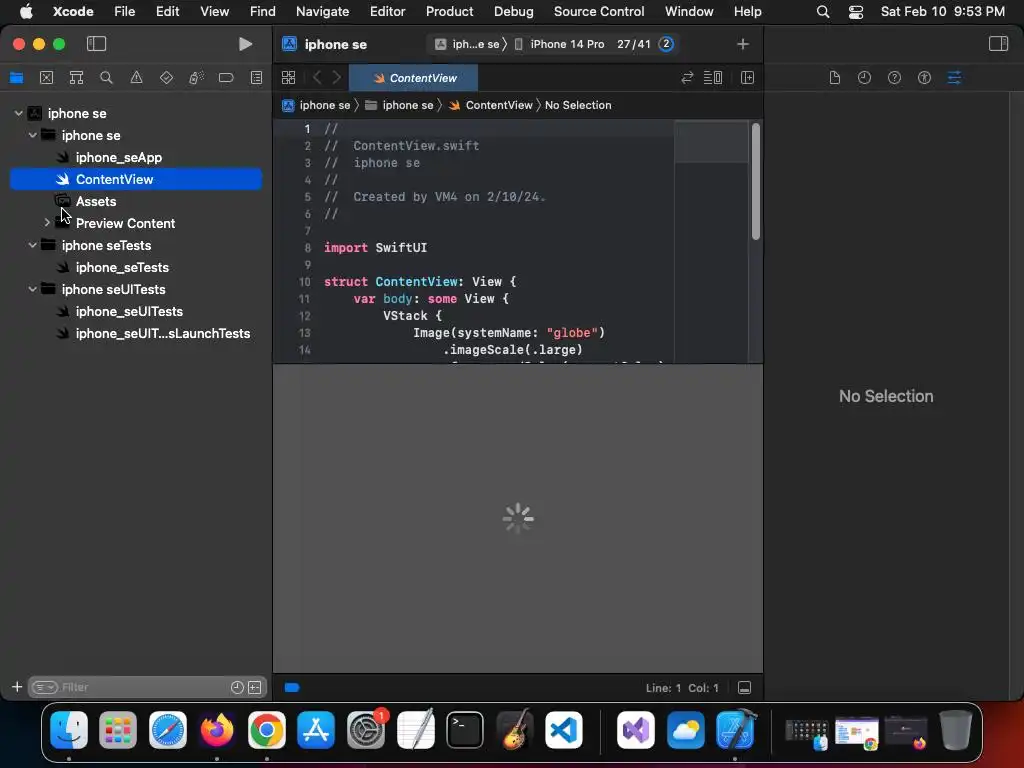Adjust editor options lines icon
Viewport: 1024px width, 768px height.
712,78
